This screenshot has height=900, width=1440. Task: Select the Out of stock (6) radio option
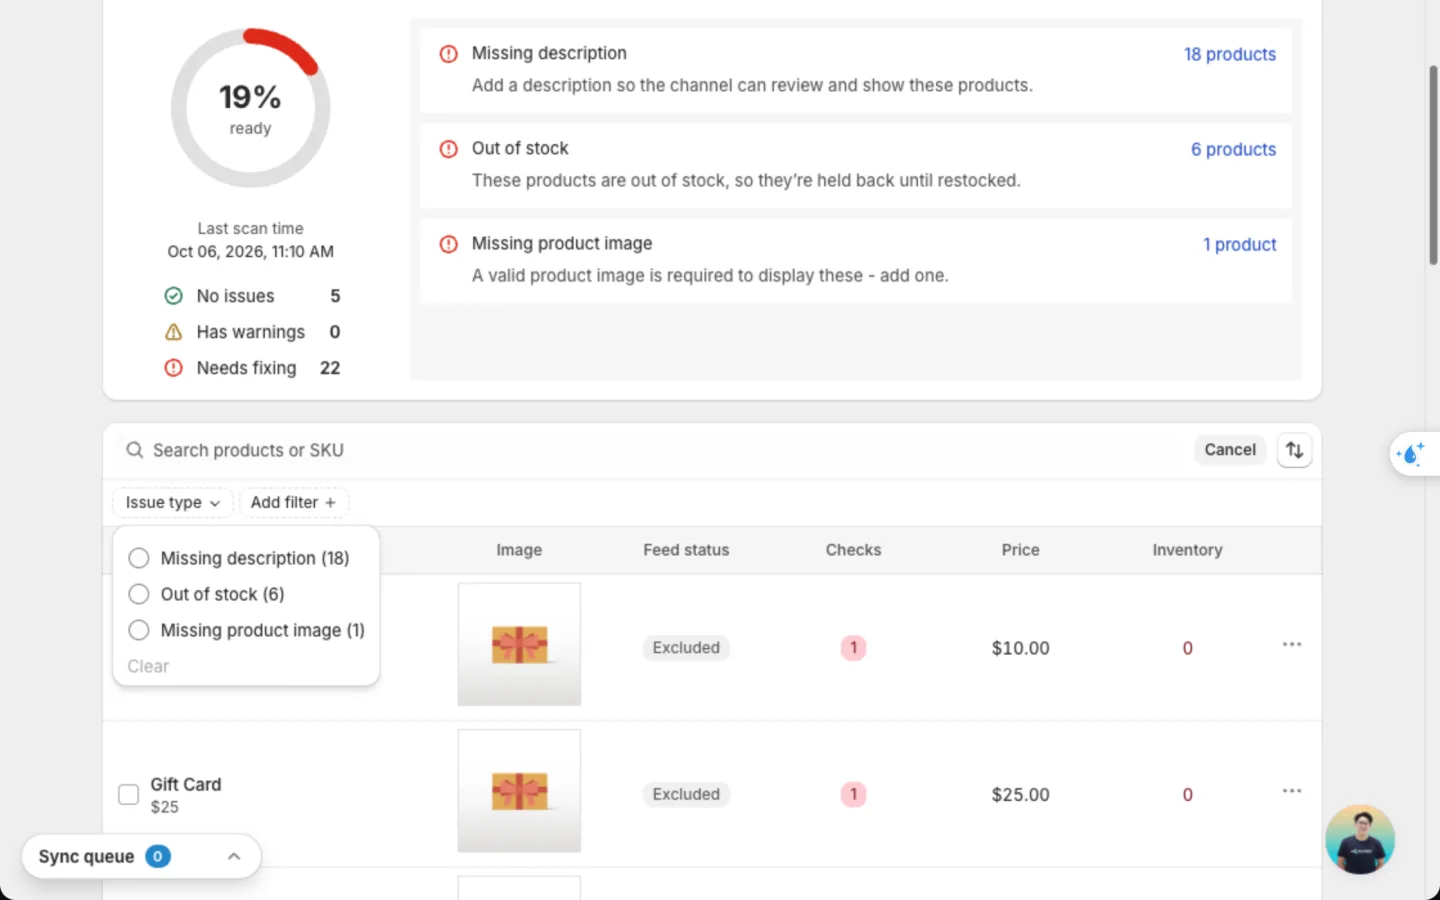pyautogui.click(x=139, y=594)
